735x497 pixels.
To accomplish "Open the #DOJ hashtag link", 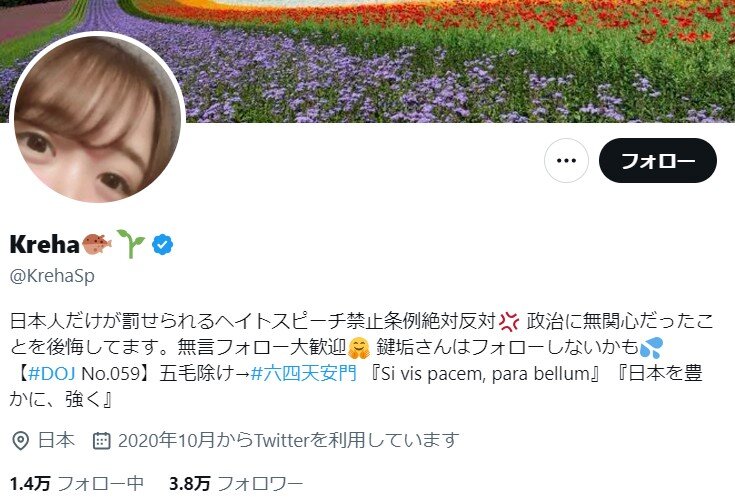I will pyautogui.click(x=52, y=374).
